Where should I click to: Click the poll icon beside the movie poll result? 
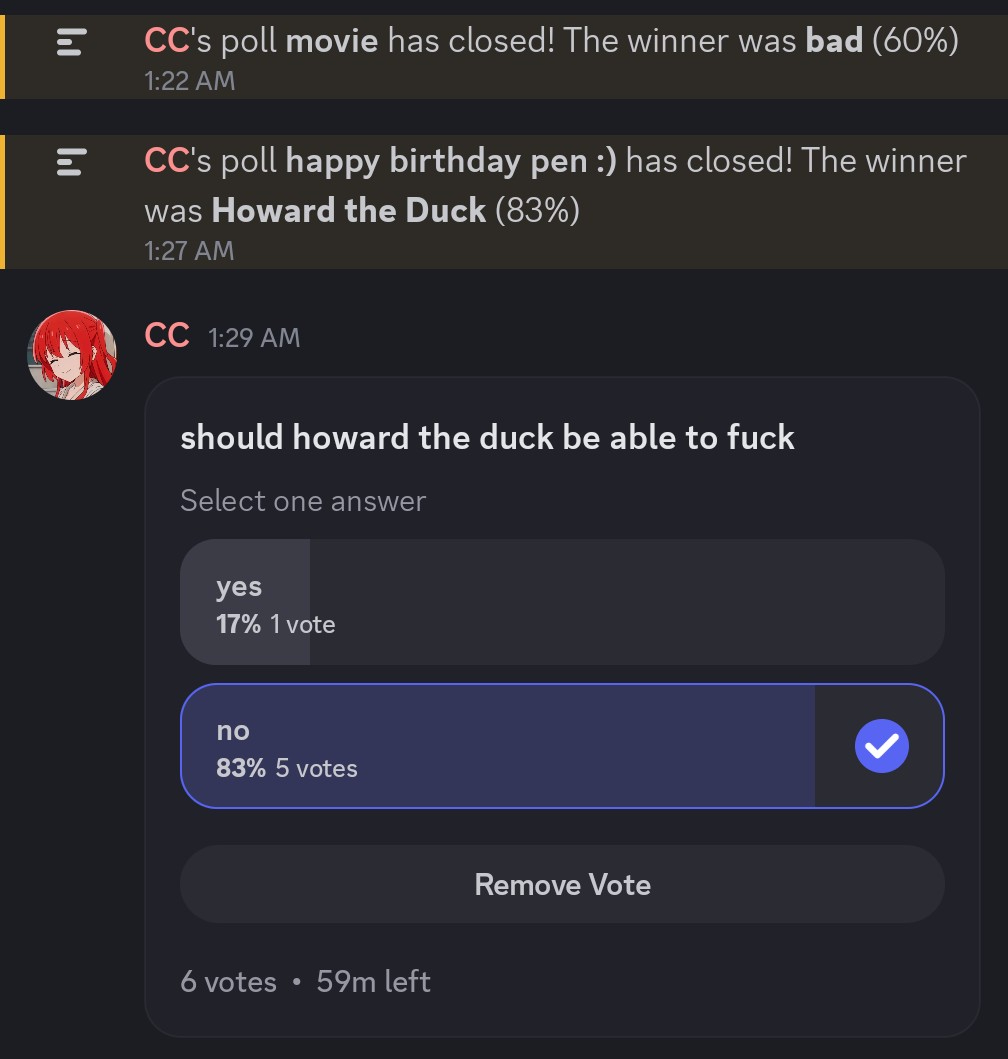tap(71, 42)
